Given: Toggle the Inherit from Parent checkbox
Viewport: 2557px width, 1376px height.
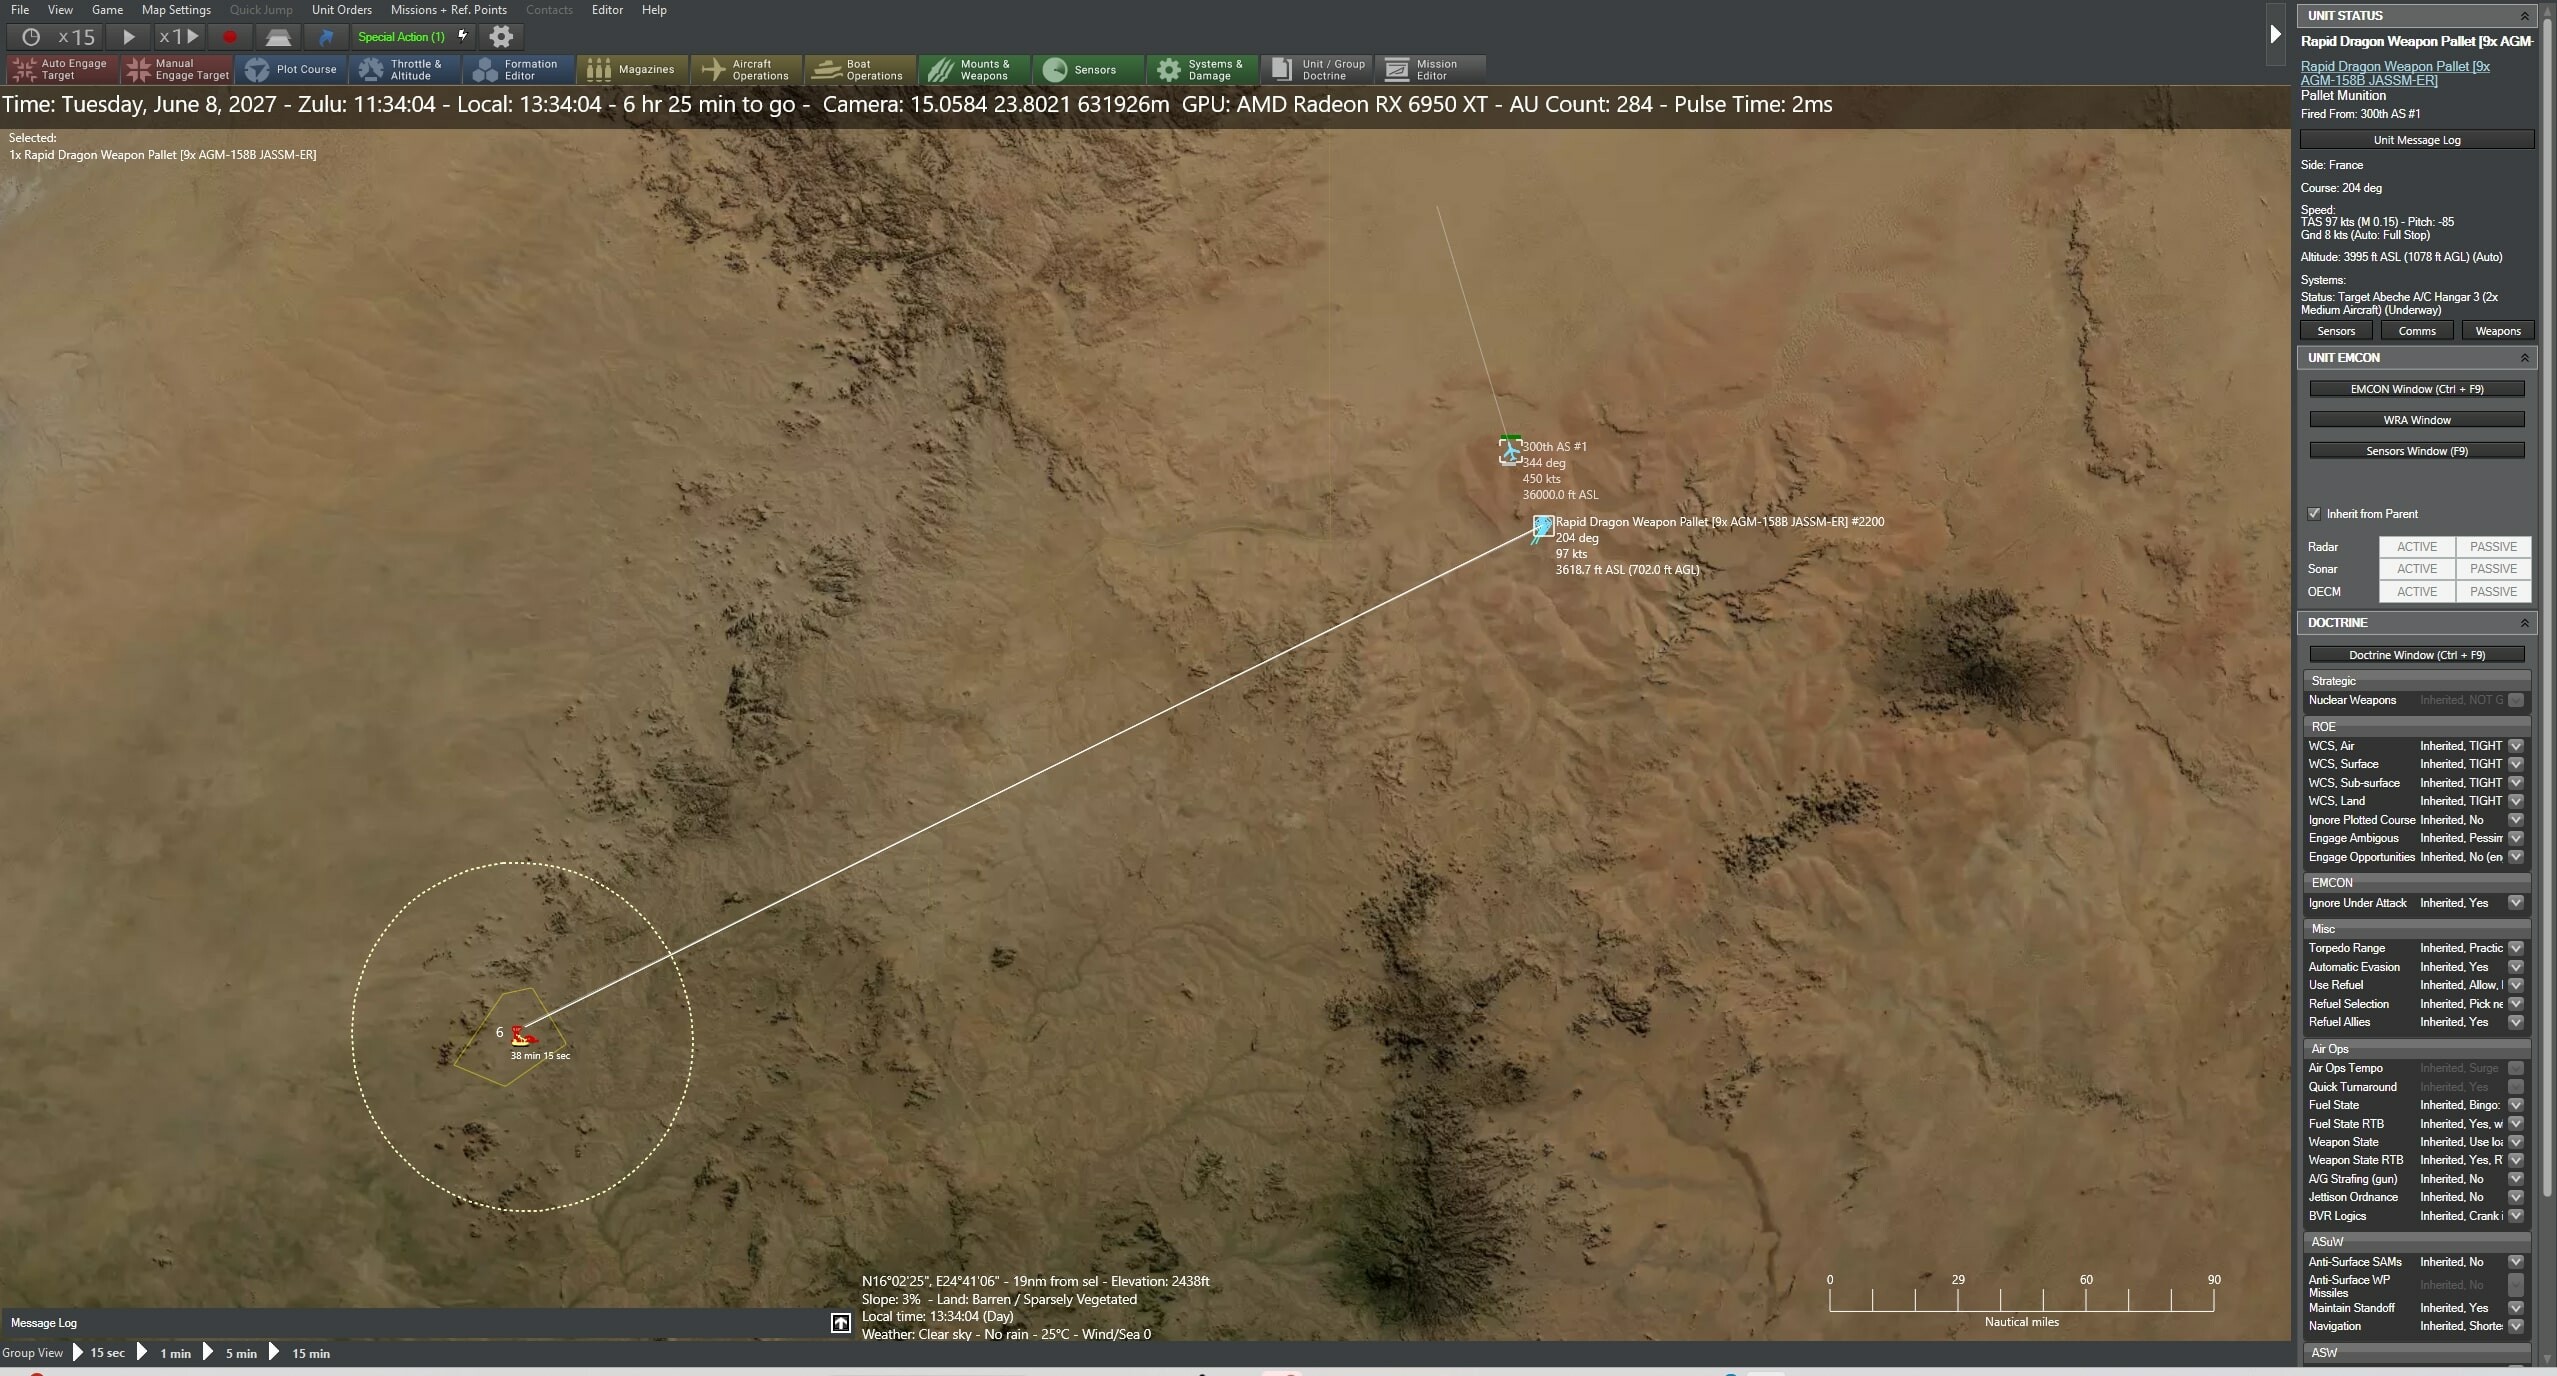Looking at the screenshot, I should (2313, 513).
